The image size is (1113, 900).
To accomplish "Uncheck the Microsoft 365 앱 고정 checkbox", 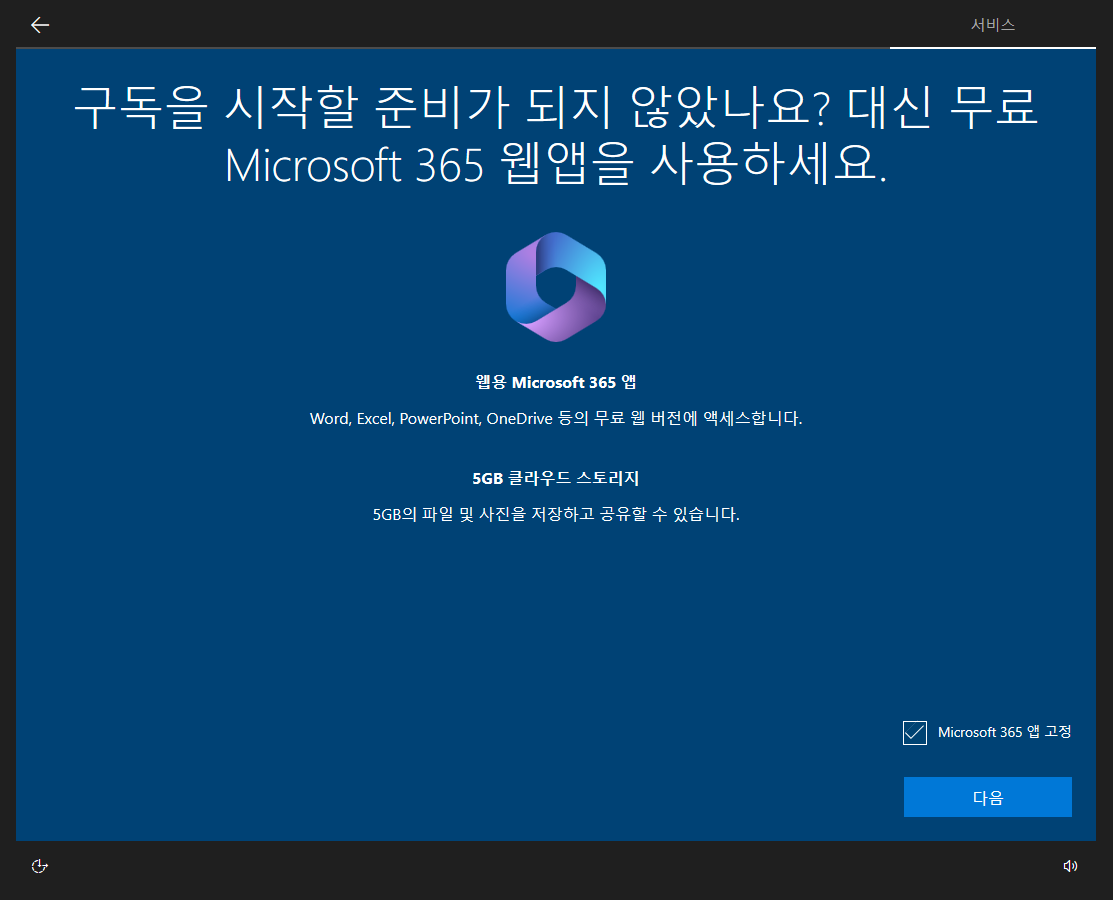I will point(914,732).
